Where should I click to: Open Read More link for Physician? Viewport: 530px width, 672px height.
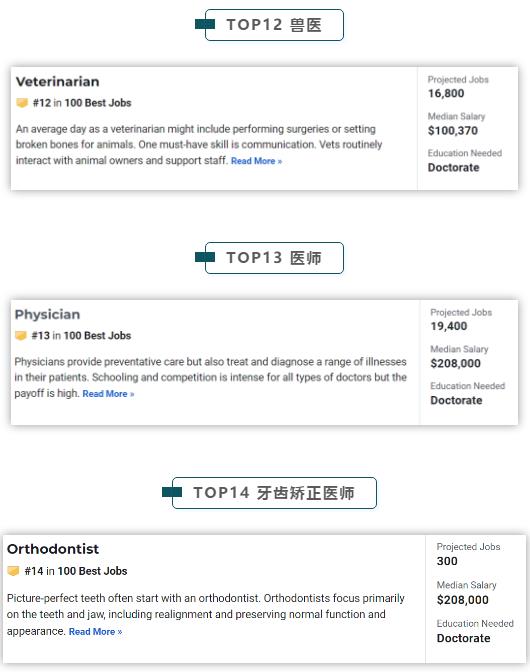[x=108, y=394]
